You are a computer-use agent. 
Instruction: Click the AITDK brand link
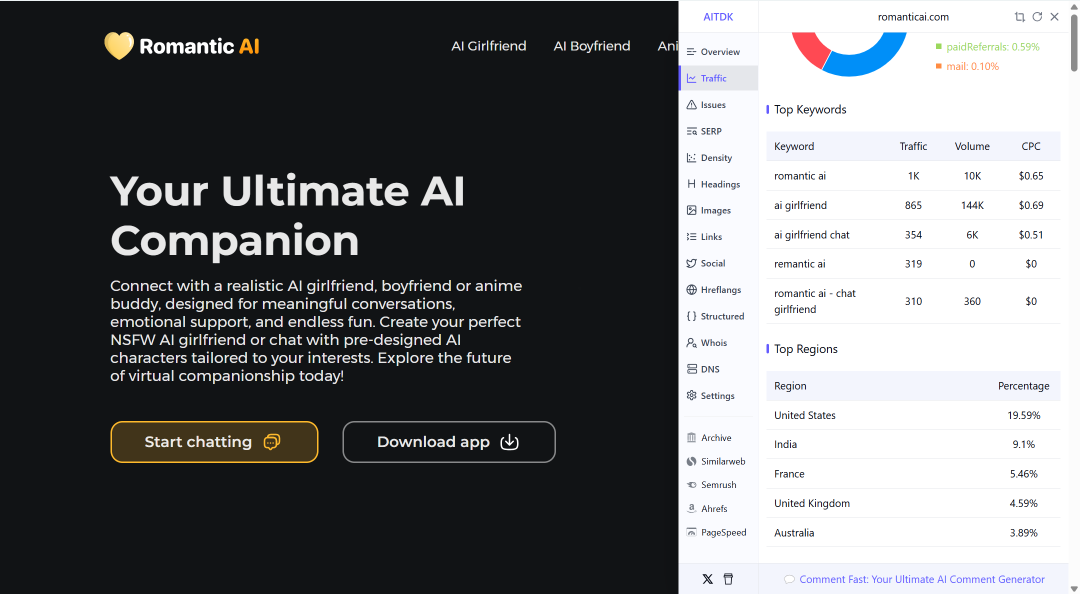[718, 17]
